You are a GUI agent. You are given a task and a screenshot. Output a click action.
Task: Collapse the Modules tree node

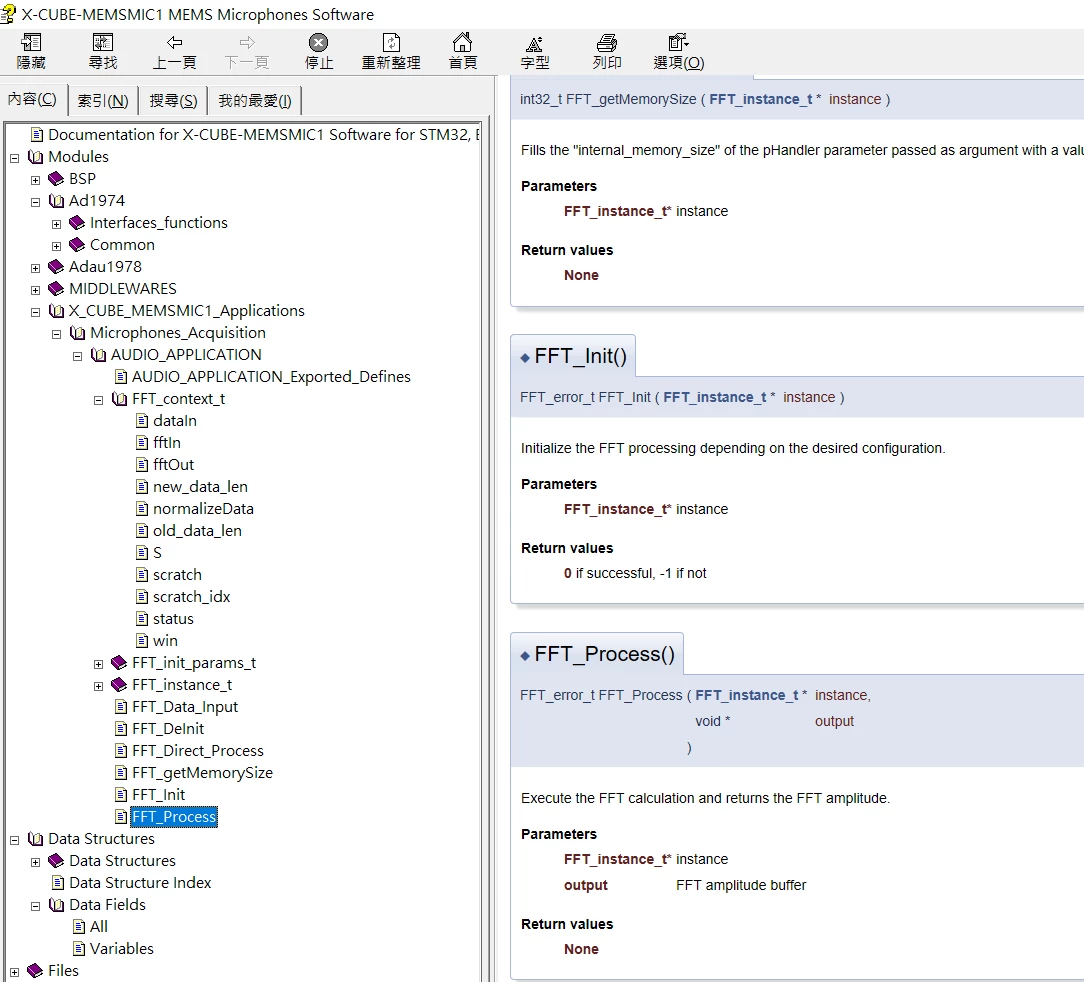click(x=15, y=158)
